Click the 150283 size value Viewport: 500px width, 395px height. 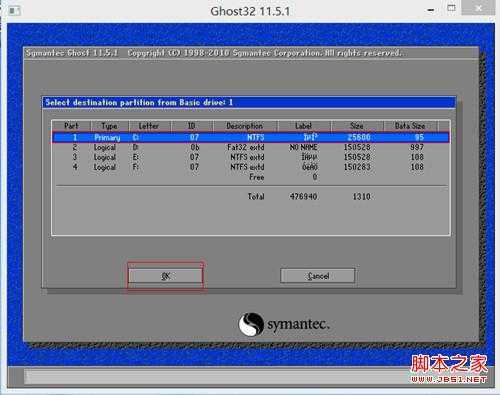click(357, 167)
